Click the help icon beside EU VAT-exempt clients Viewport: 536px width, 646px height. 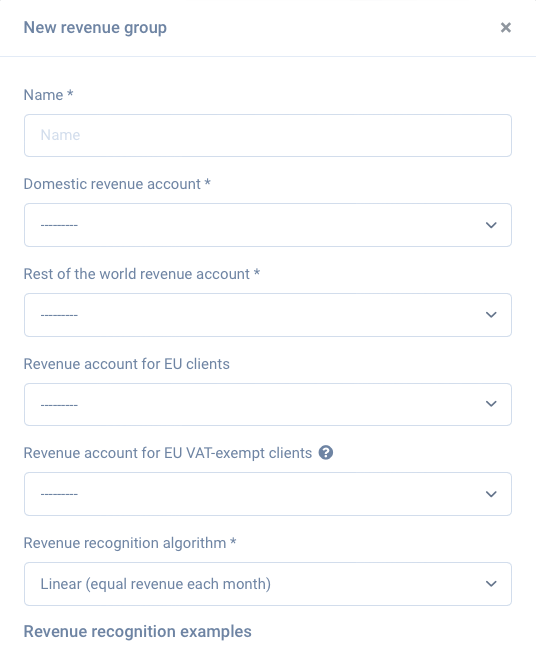[x=325, y=453]
